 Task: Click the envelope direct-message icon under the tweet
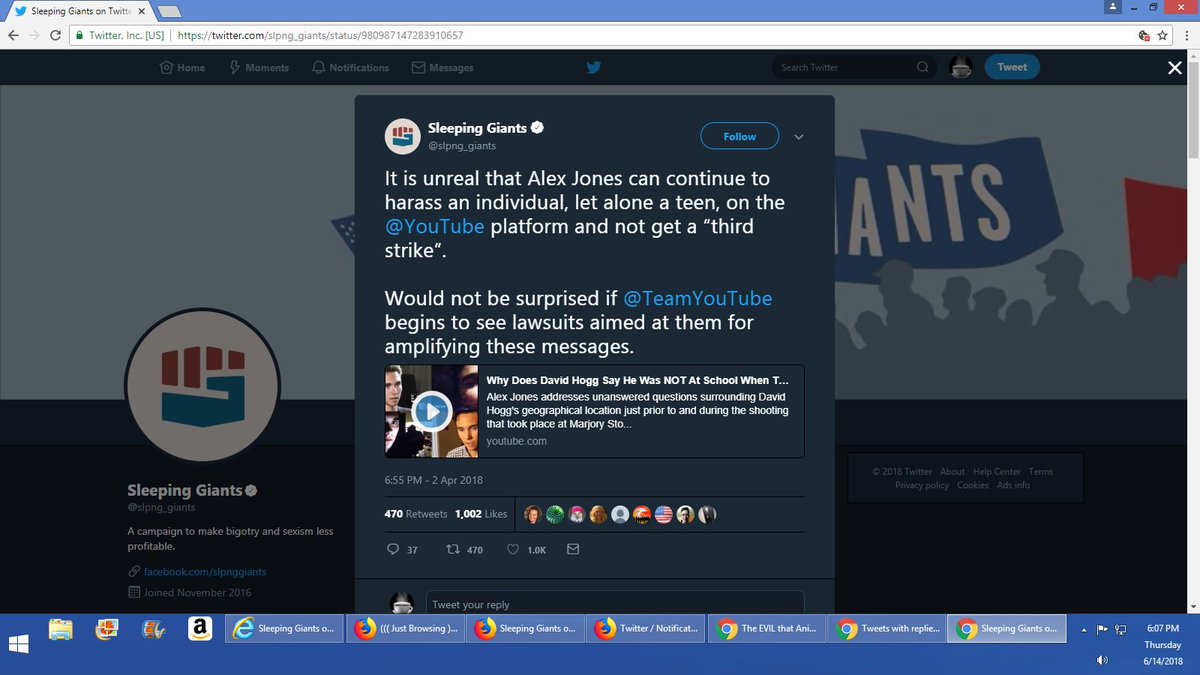[573, 549]
